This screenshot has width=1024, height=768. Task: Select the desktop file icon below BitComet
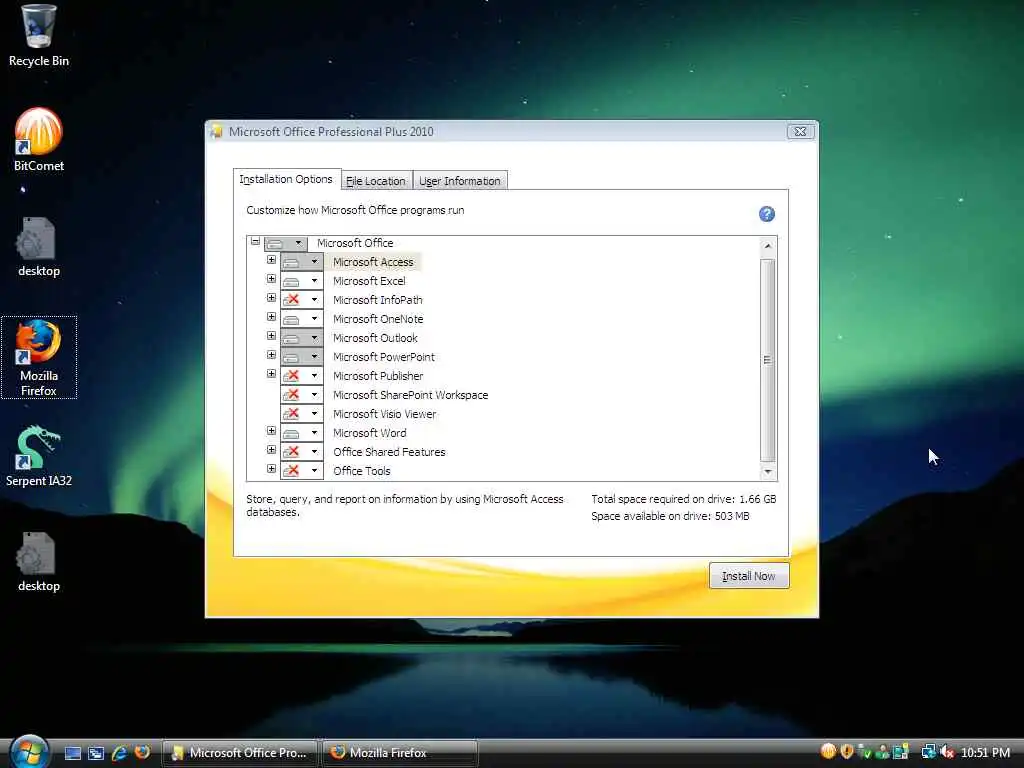39,247
